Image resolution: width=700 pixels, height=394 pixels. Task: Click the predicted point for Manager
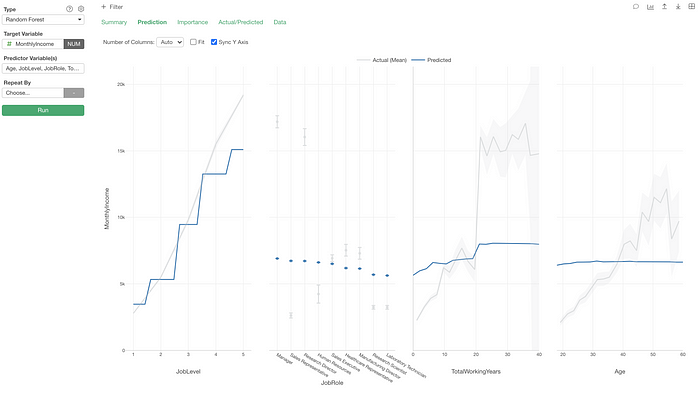pyautogui.click(x=277, y=258)
